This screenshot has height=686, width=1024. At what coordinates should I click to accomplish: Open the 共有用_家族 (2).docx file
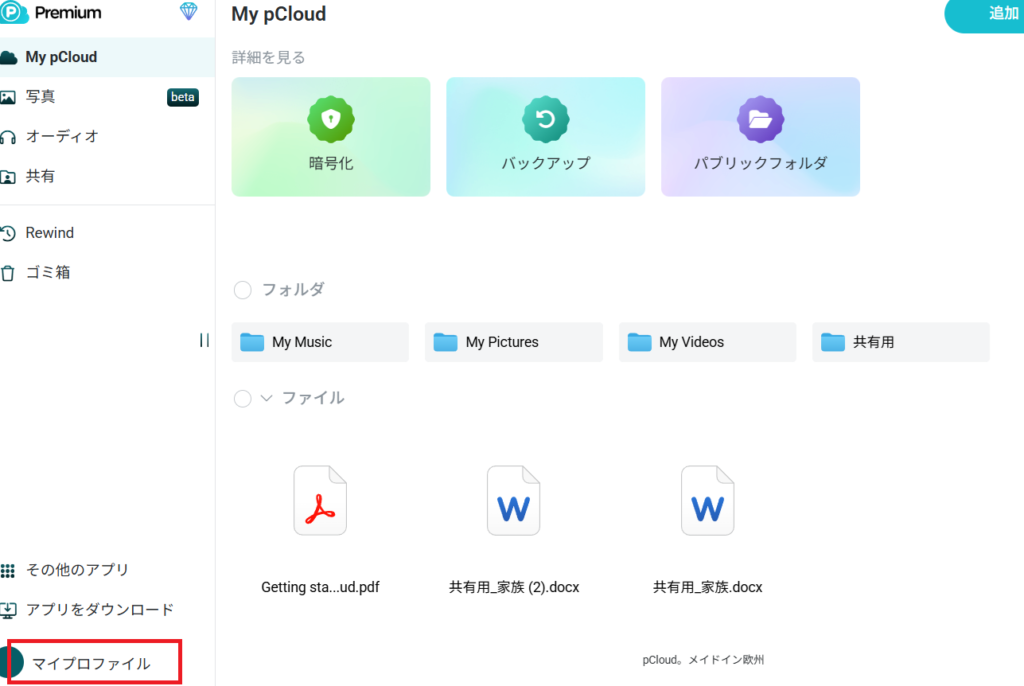coord(513,500)
